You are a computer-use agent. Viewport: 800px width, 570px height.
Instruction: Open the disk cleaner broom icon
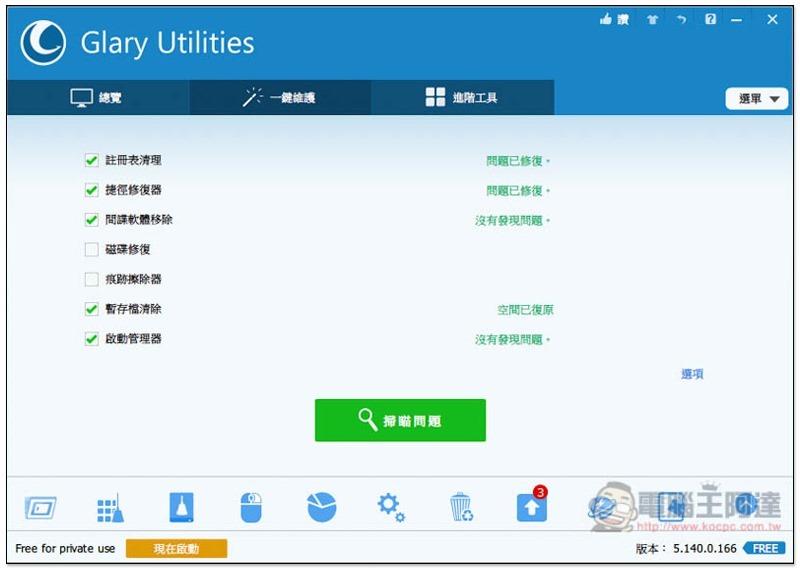[x=182, y=507]
